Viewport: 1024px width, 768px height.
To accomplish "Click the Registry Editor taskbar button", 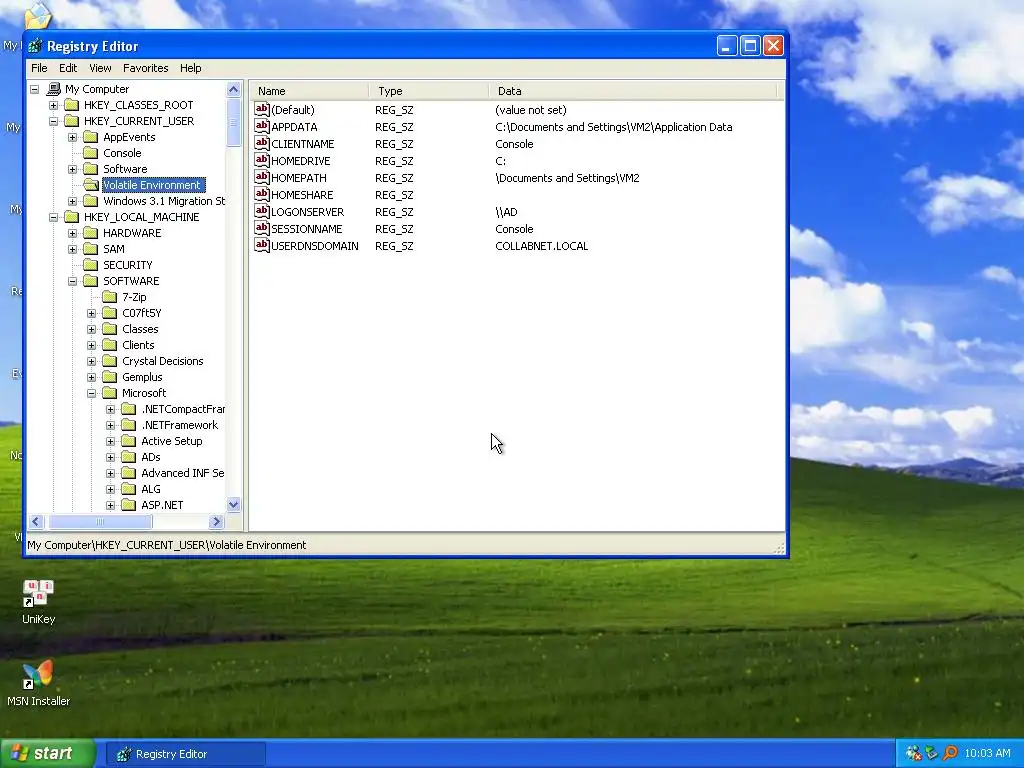I will click(x=186, y=754).
